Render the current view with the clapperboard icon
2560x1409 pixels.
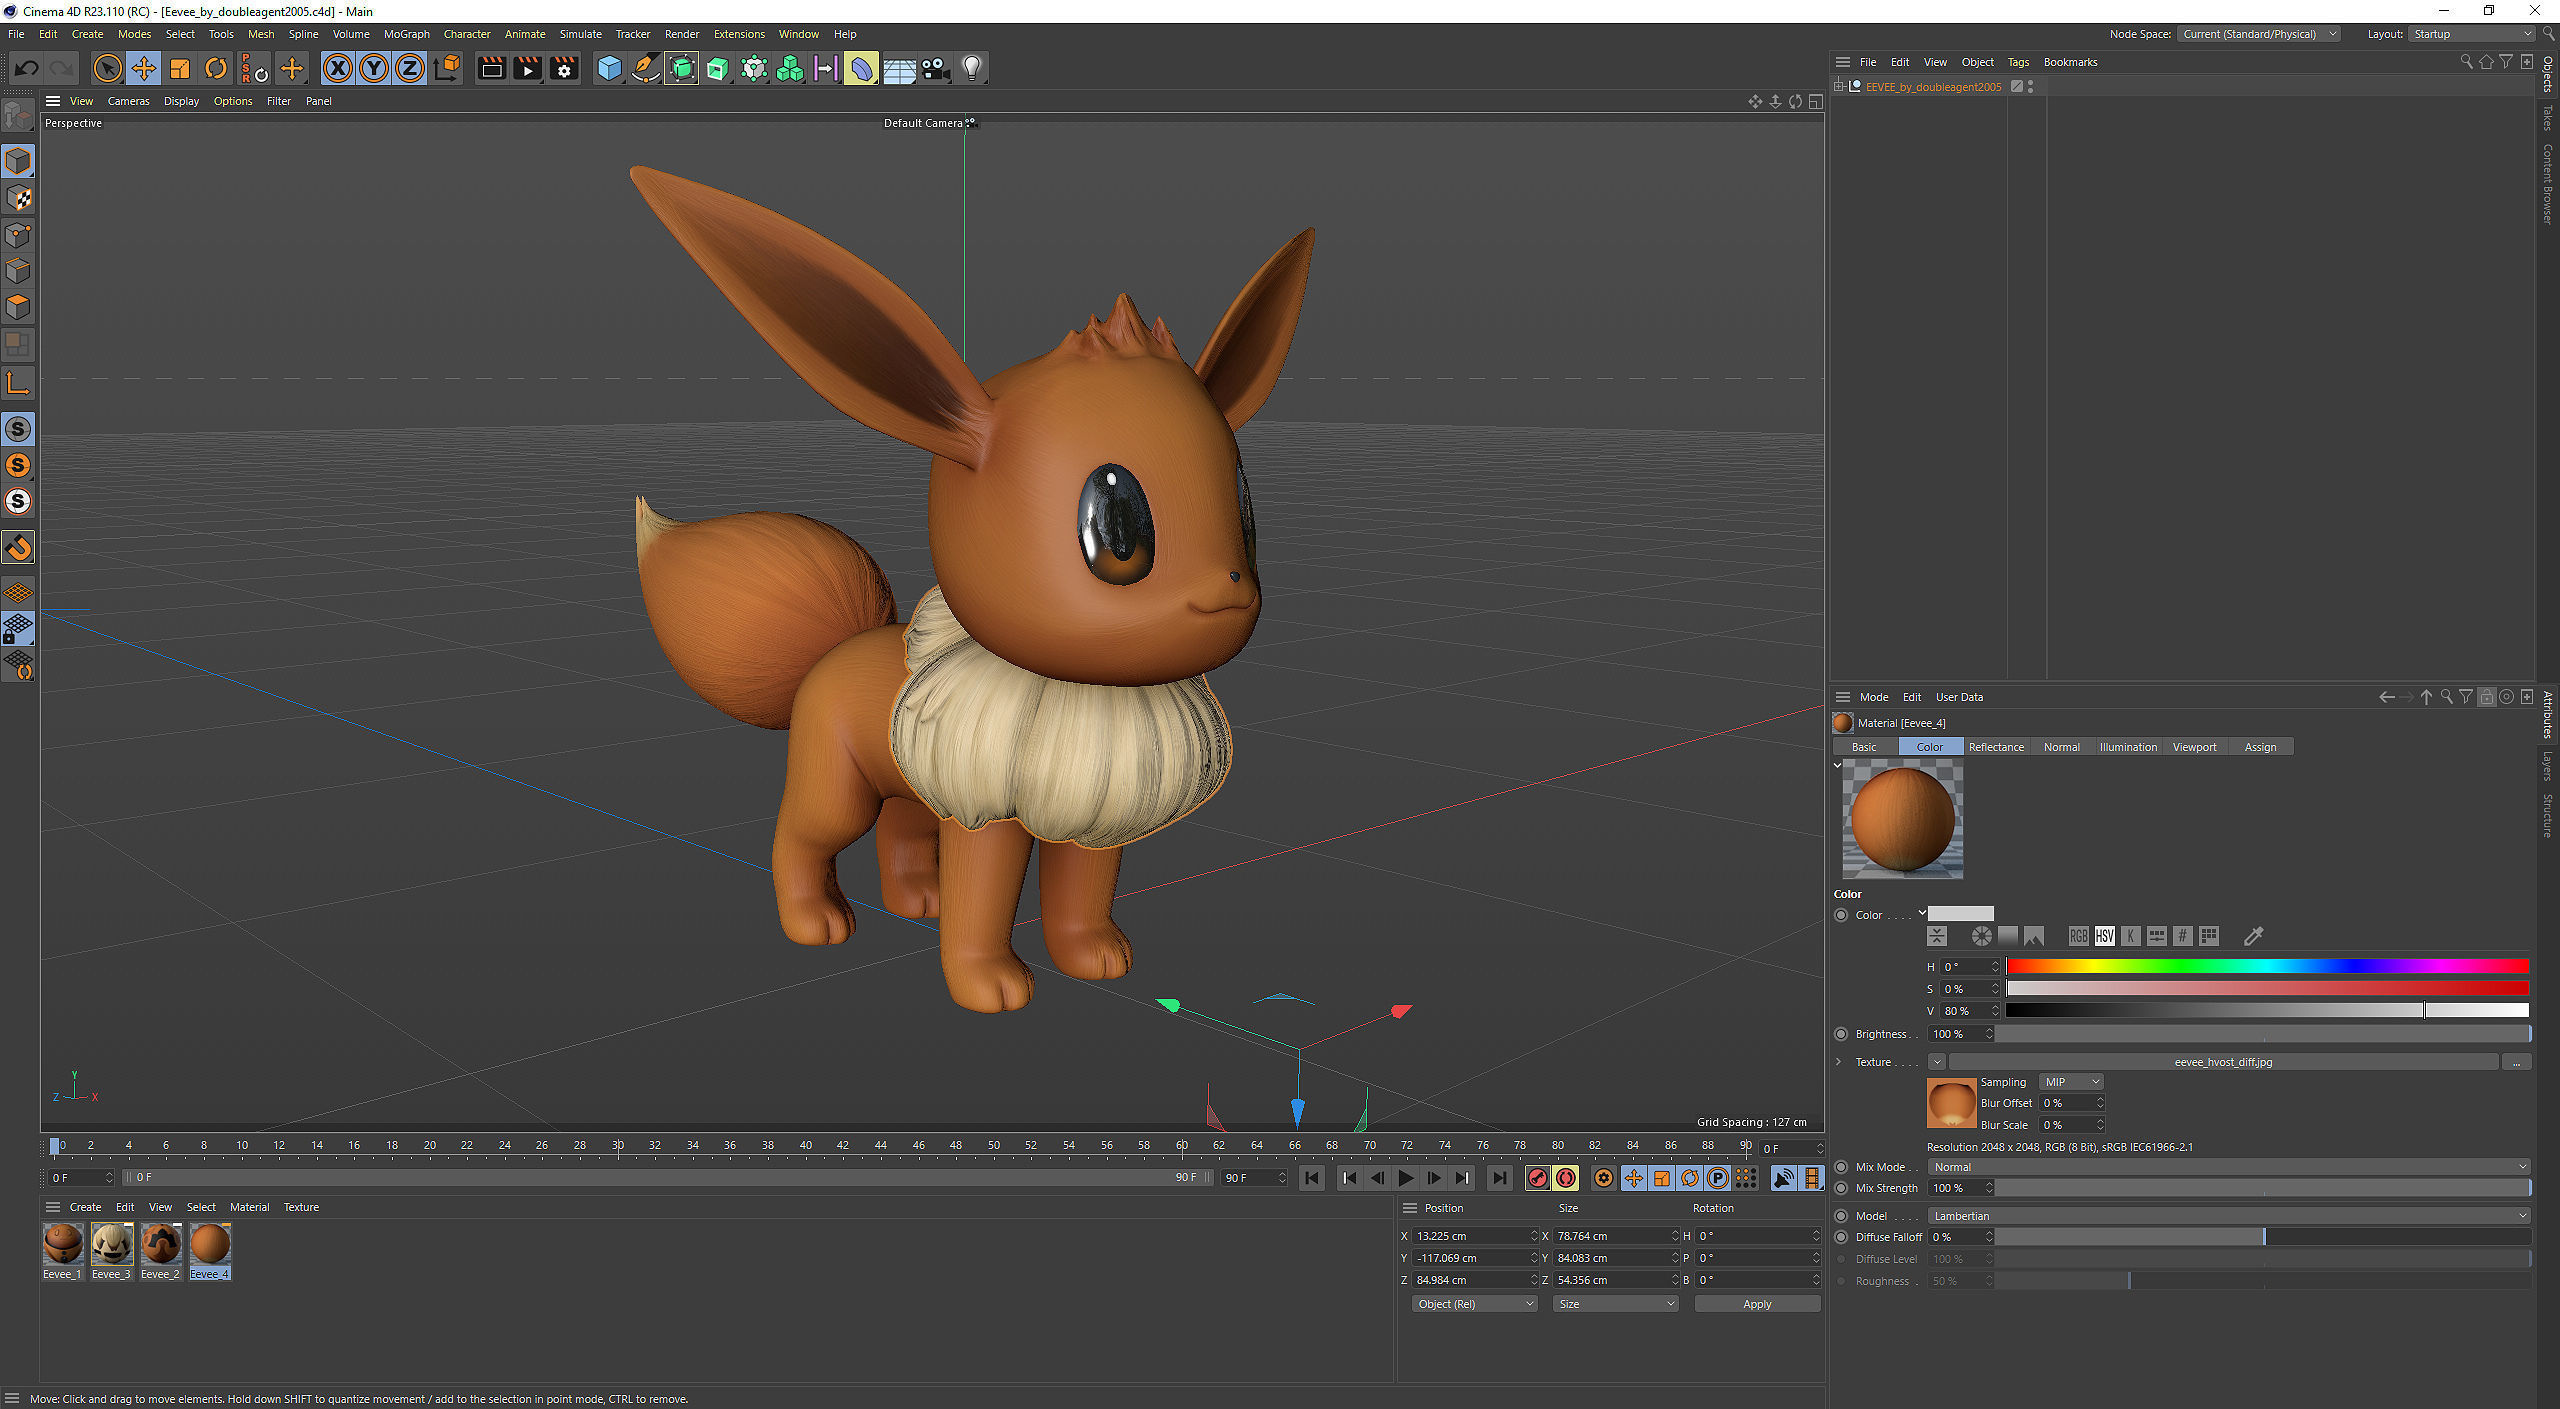[x=491, y=68]
